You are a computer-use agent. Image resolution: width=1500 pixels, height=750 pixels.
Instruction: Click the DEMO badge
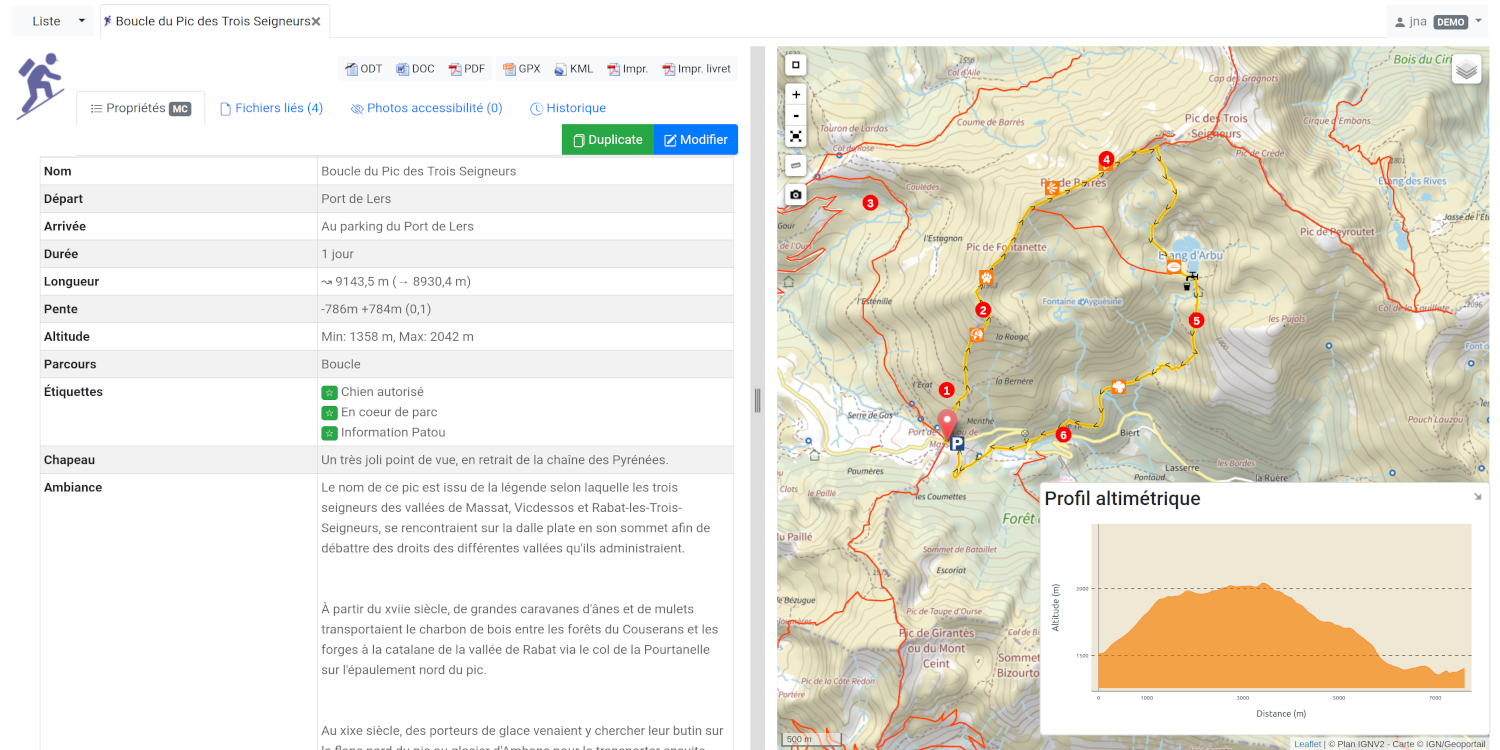(1450, 21)
